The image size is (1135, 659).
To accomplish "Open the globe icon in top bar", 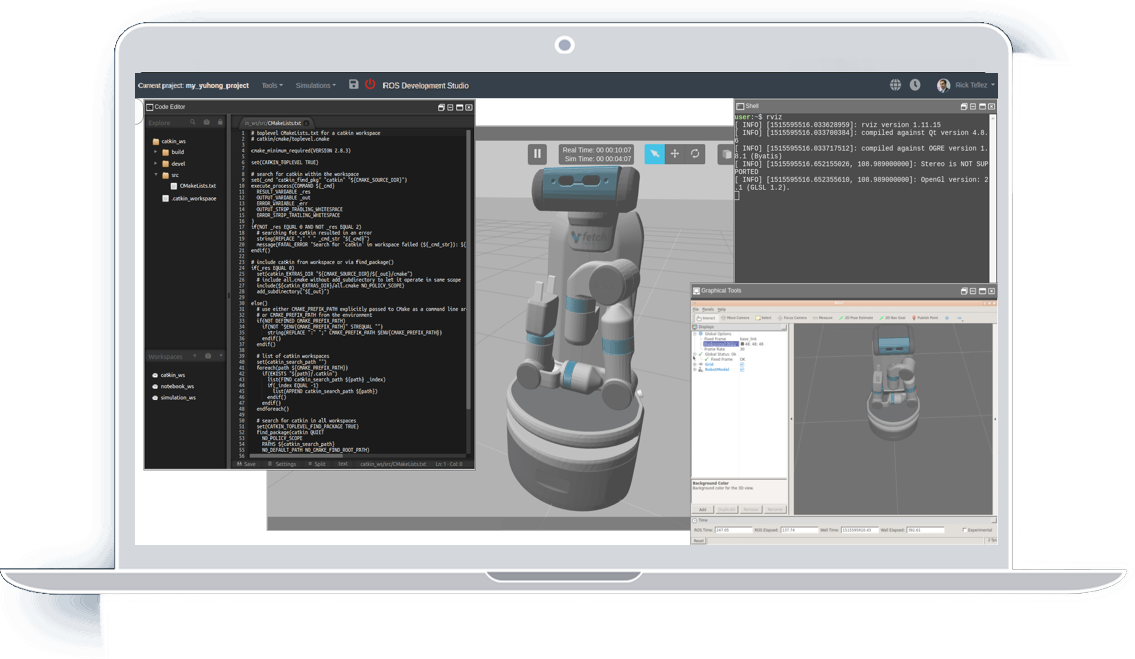I will tap(895, 85).
